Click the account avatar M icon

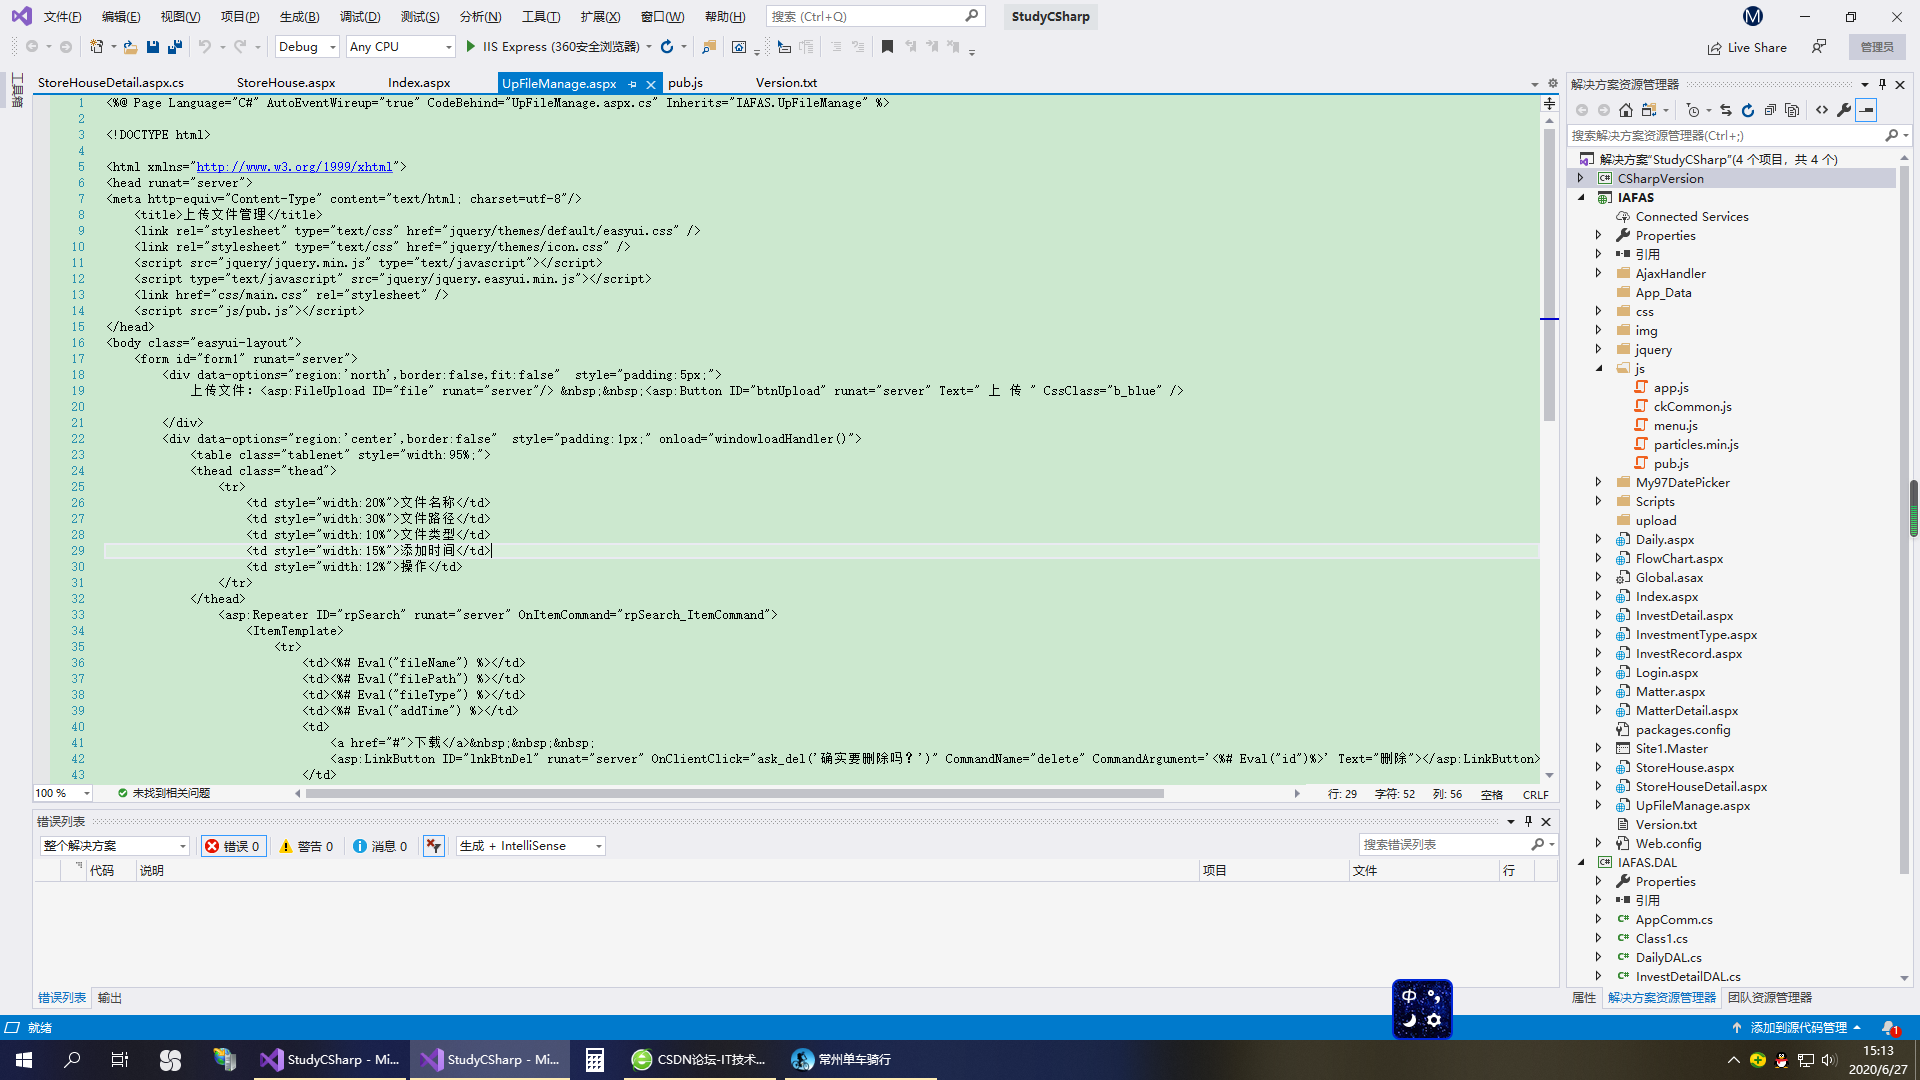coord(1753,16)
